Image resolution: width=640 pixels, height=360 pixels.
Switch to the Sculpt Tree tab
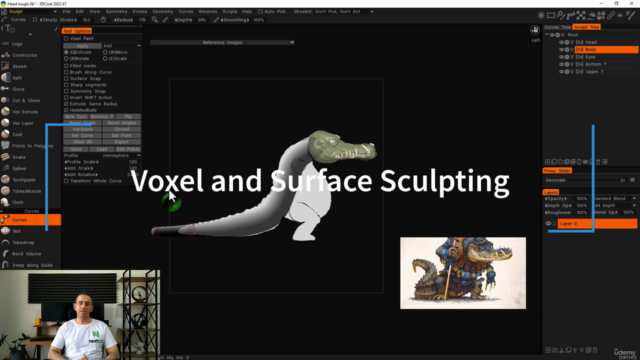coord(587,27)
